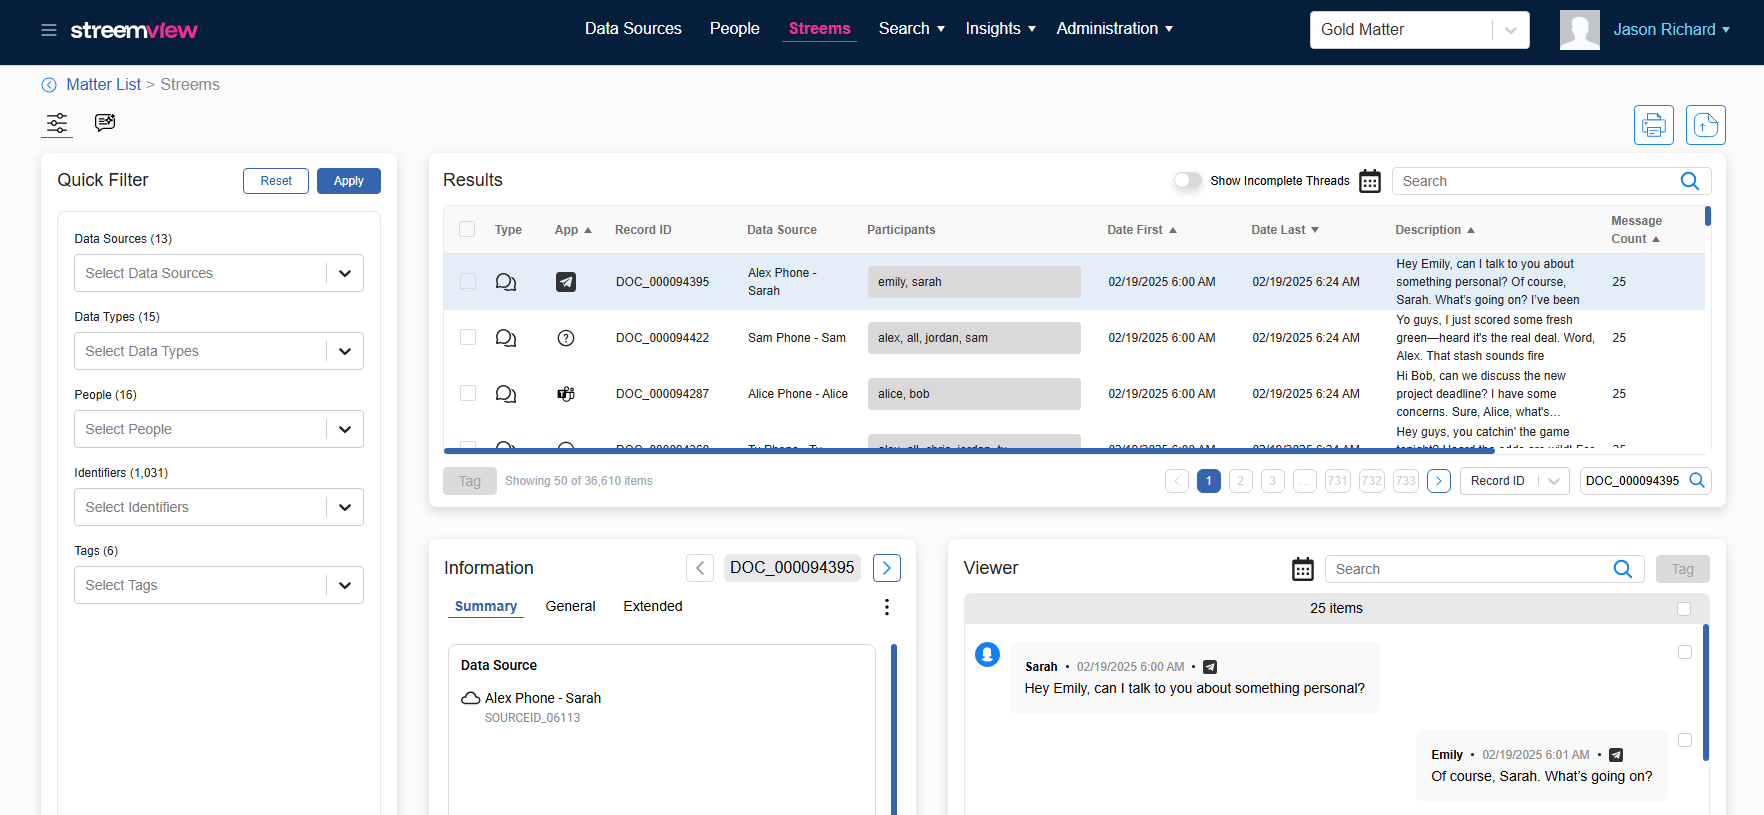Open the Data Sources nav item
This screenshot has height=815, width=1764.
[x=633, y=29]
